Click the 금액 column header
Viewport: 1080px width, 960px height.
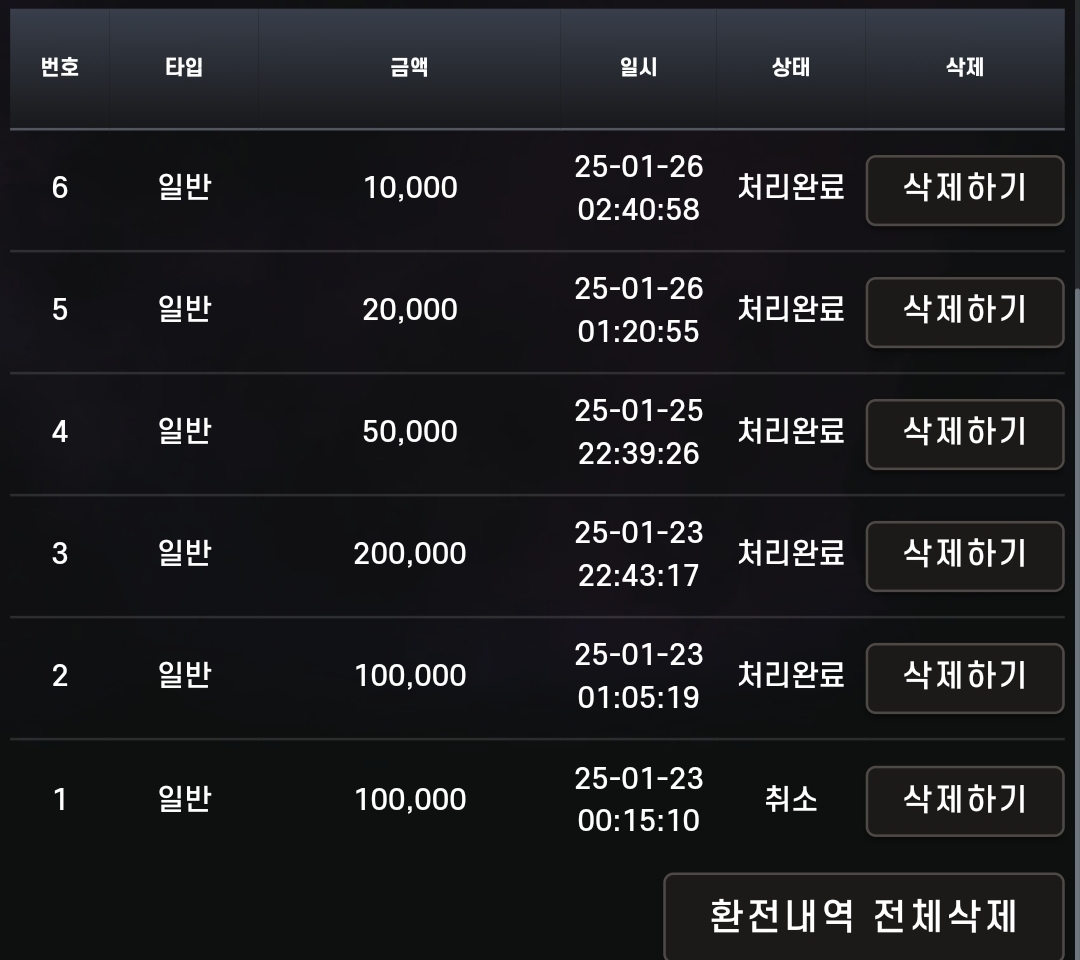pos(410,68)
